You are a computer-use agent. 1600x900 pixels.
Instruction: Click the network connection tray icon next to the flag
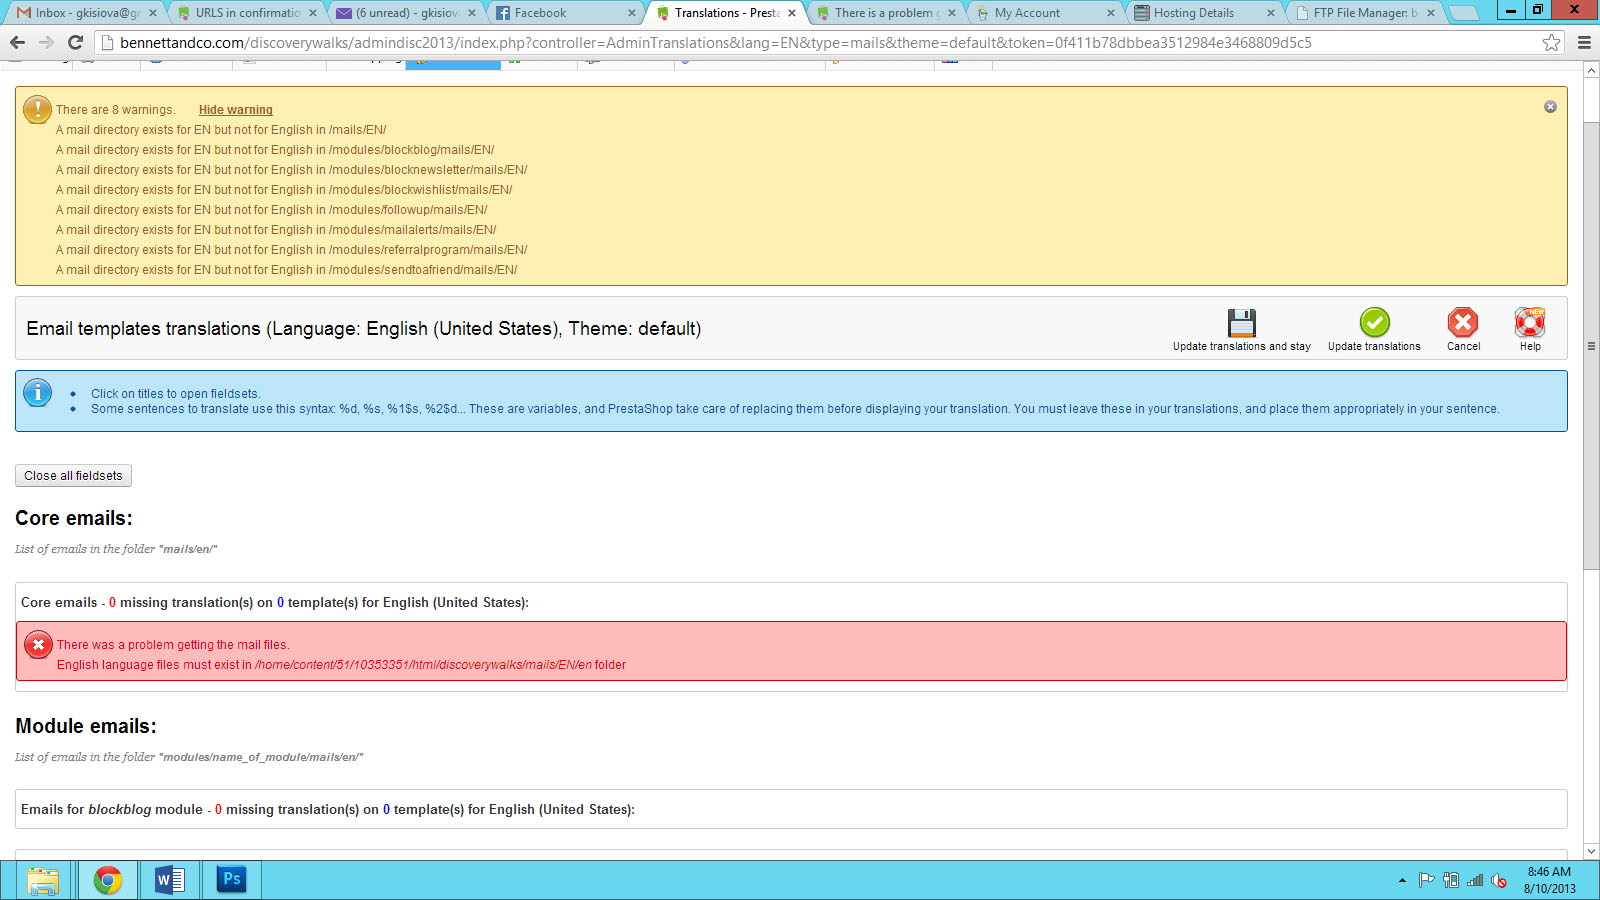[1451, 880]
